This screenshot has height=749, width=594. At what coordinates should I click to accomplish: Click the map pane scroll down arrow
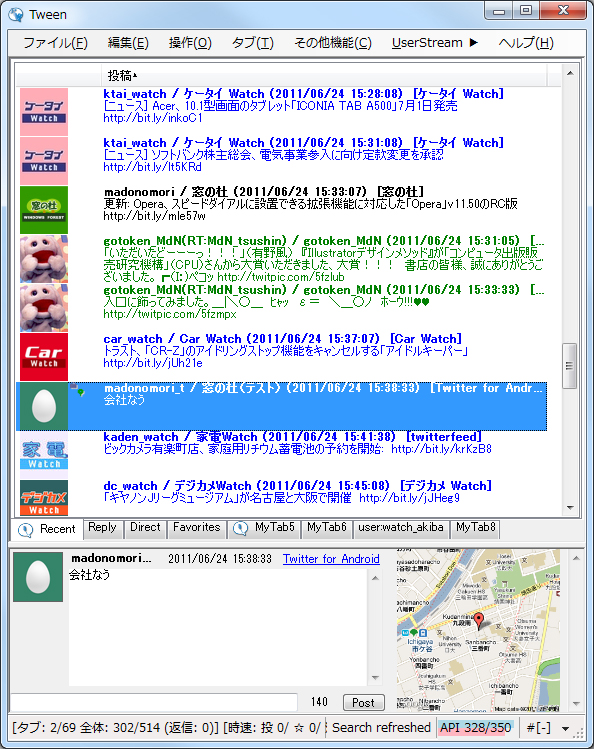tap(576, 704)
